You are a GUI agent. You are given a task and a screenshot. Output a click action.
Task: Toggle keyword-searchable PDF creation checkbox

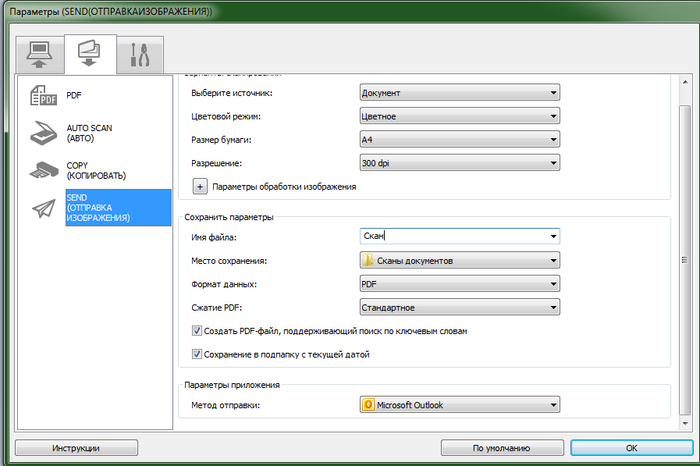click(x=196, y=331)
